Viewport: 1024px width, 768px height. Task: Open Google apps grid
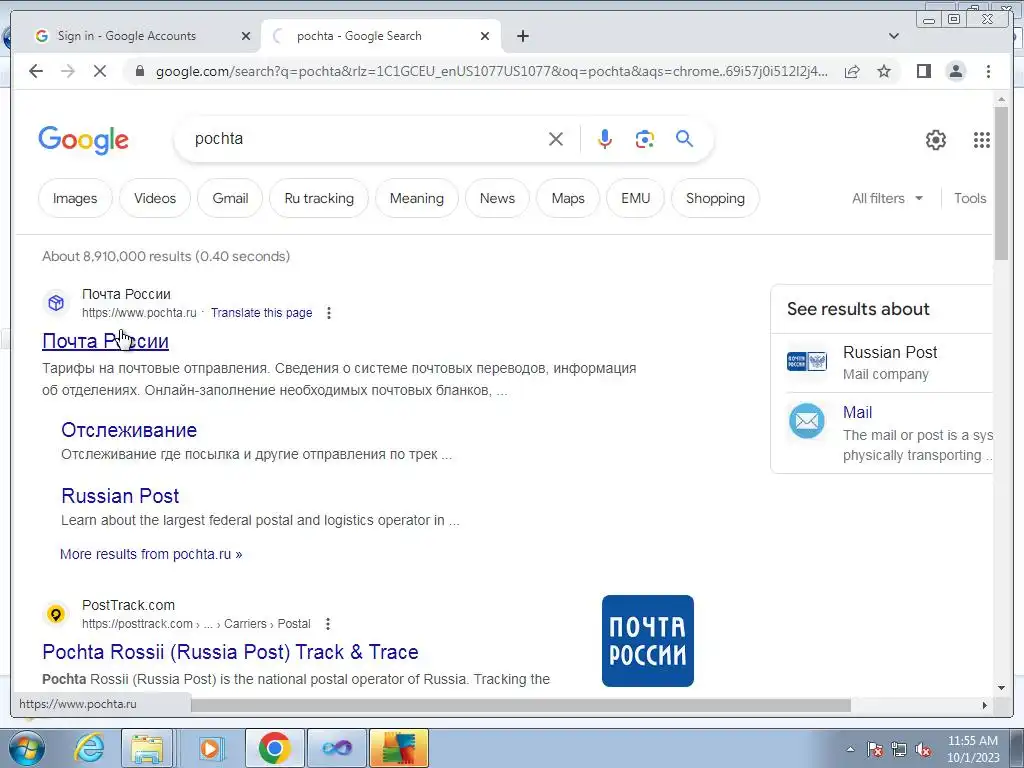click(x=982, y=140)
